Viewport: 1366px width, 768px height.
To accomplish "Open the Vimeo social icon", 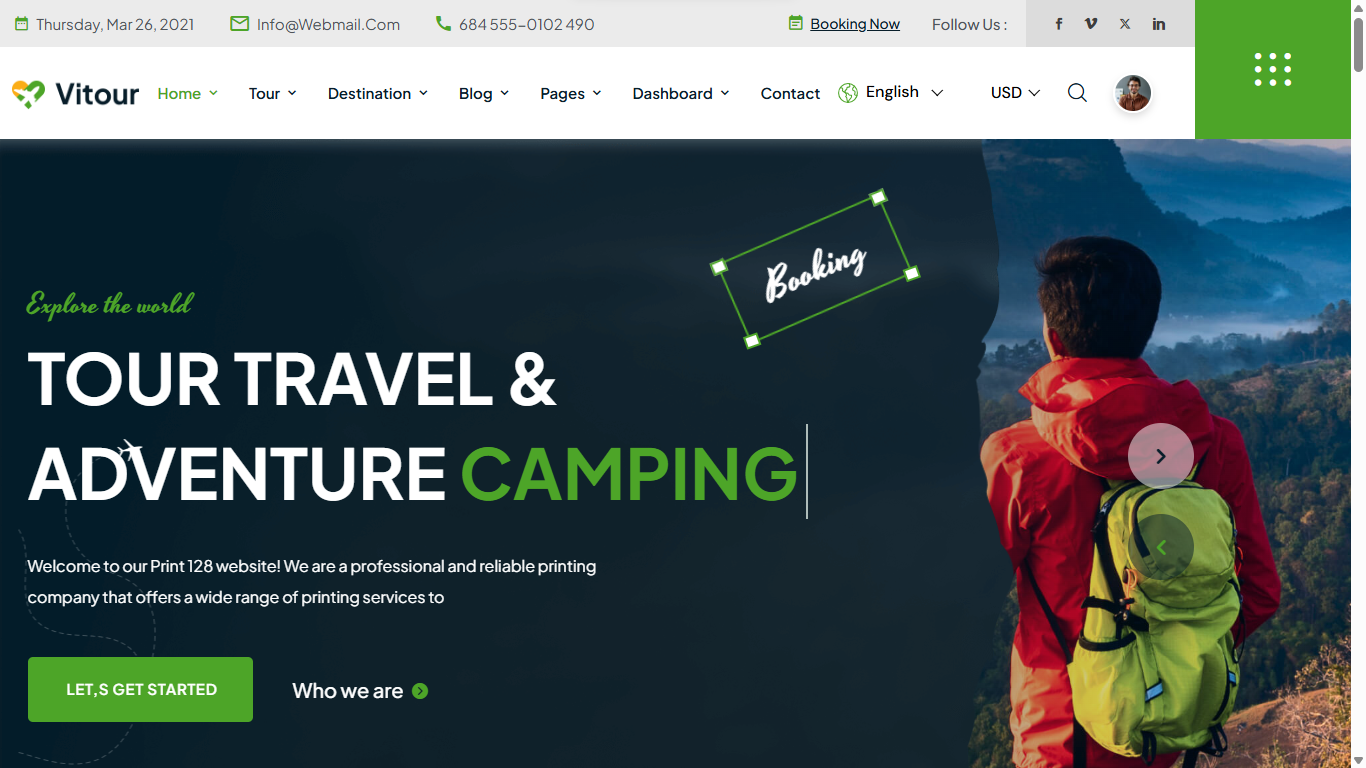I will click(x=1091, y=24).
